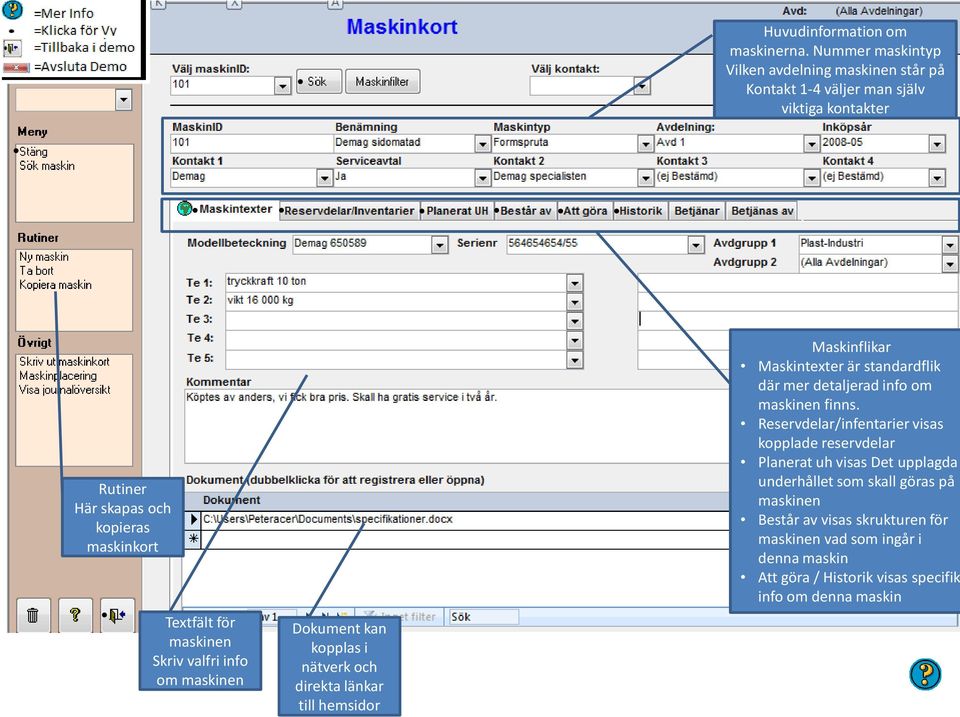The image size is (960, 717).
Task: Expand the Inköpsår dropdown
Action: [937, 144]
